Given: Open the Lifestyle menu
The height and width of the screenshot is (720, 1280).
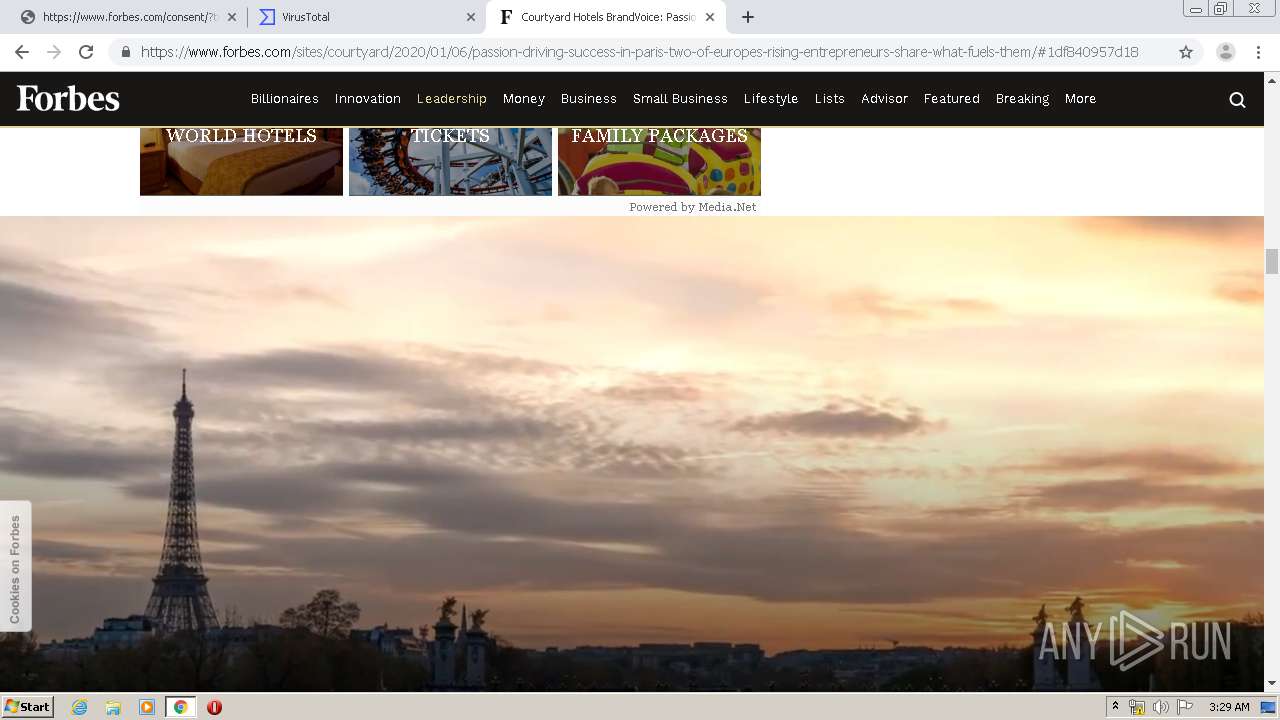Looking at the screenshot, I should point(771,99).
